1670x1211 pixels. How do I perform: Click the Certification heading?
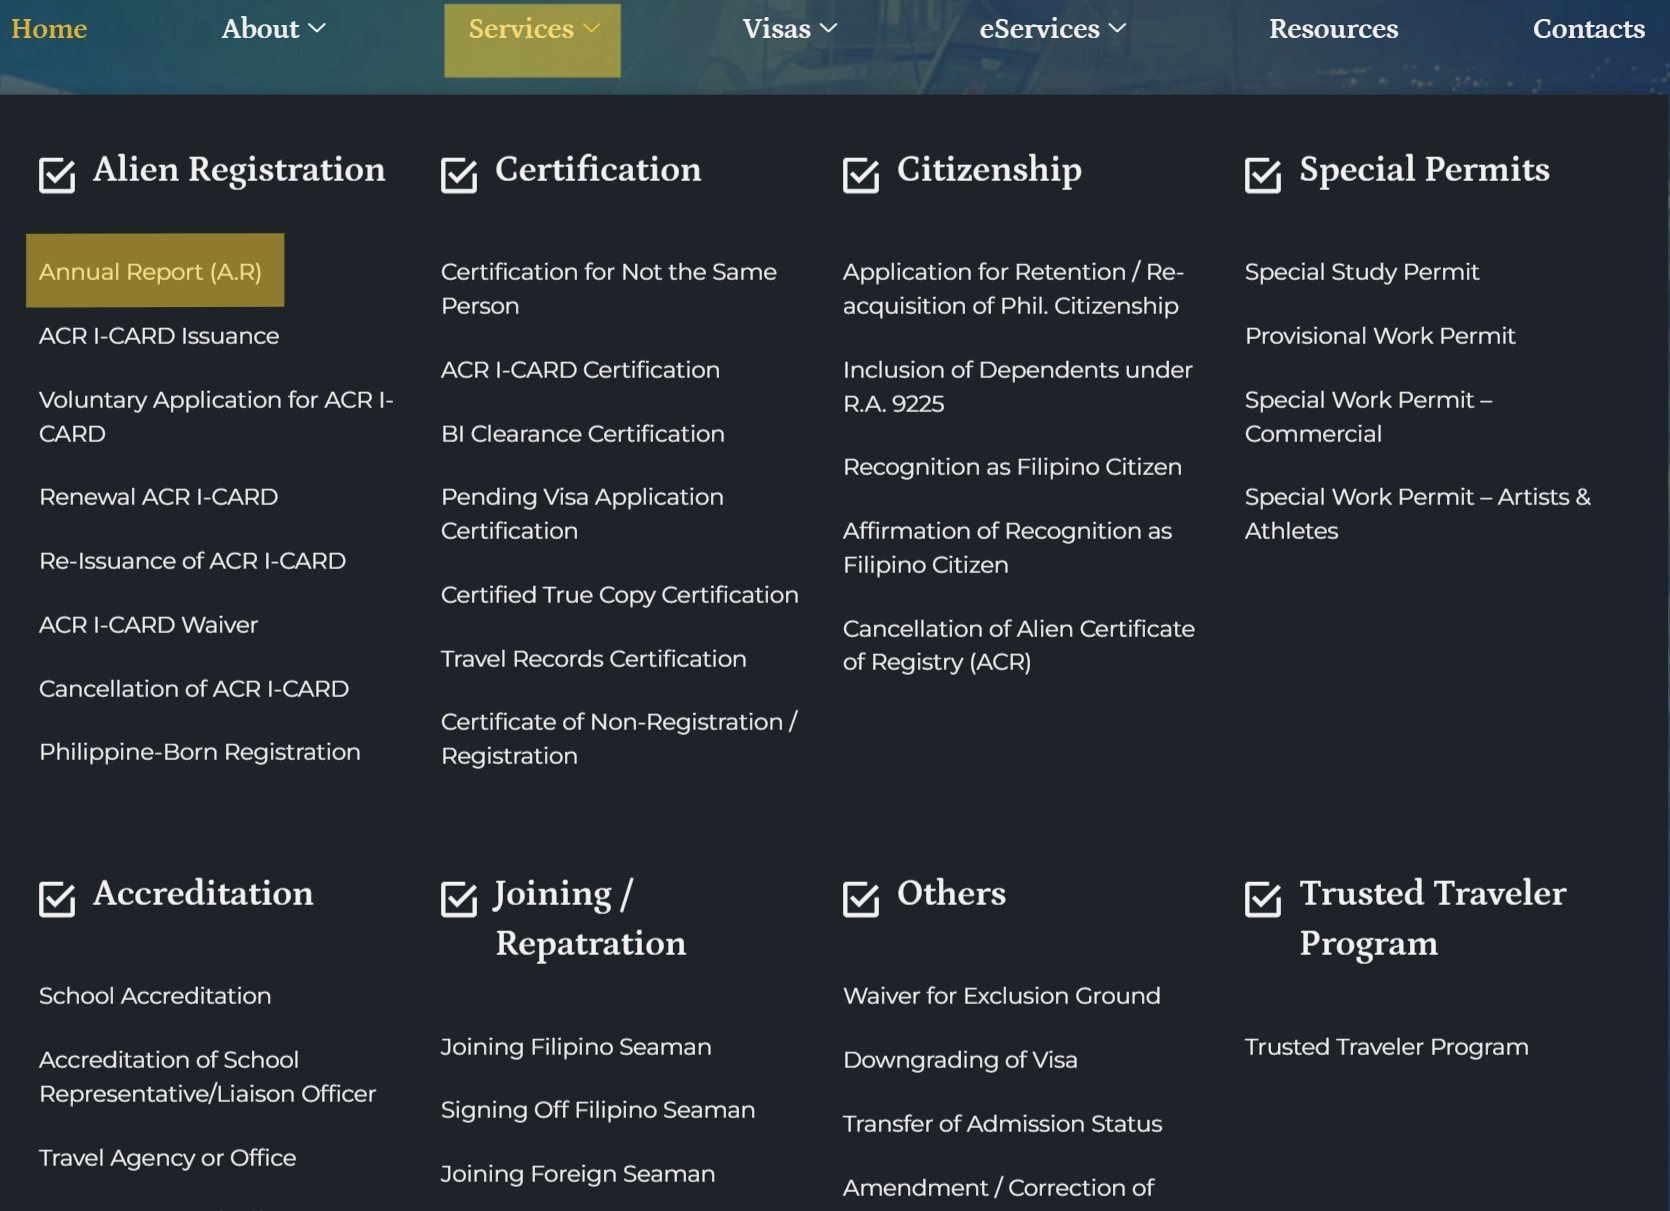(598, 170)
